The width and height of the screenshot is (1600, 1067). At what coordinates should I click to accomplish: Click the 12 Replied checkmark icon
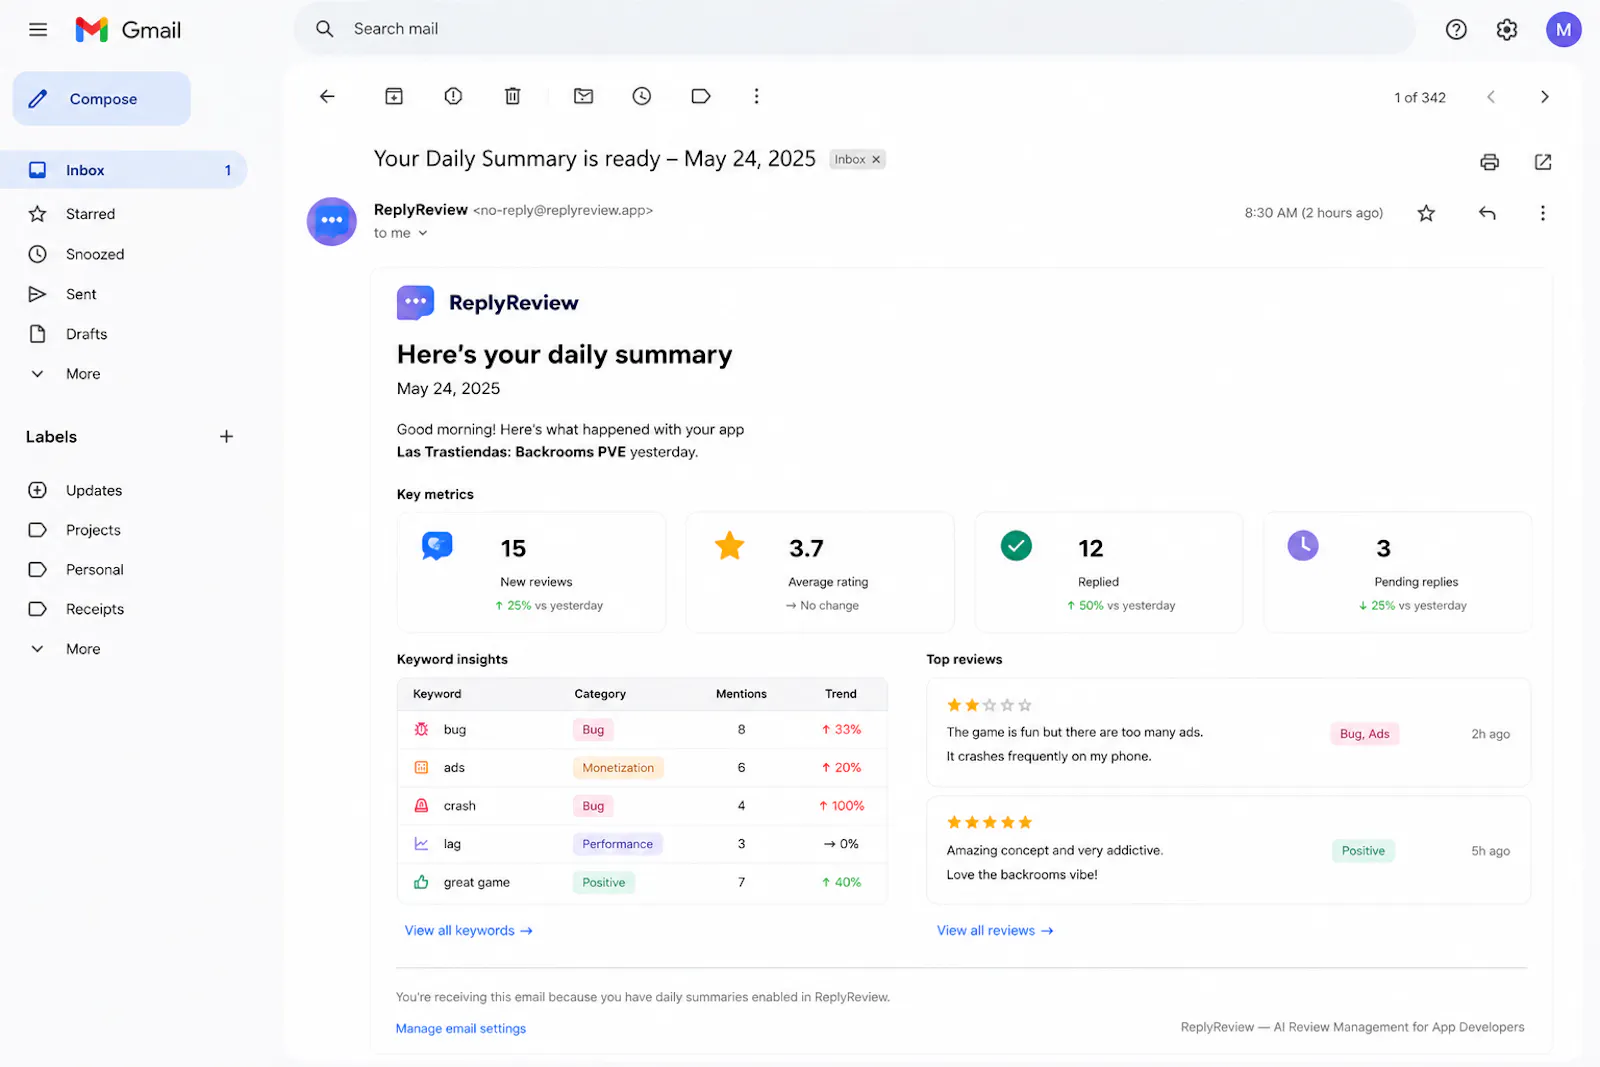1016,546
